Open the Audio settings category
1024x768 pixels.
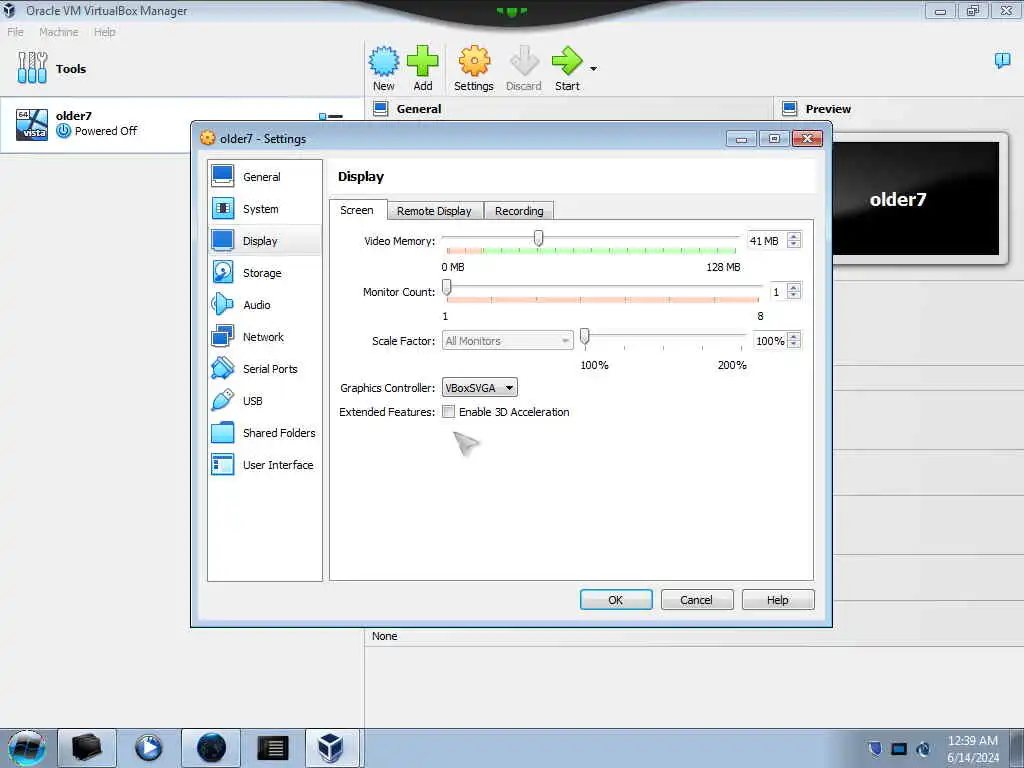point(264,304)
